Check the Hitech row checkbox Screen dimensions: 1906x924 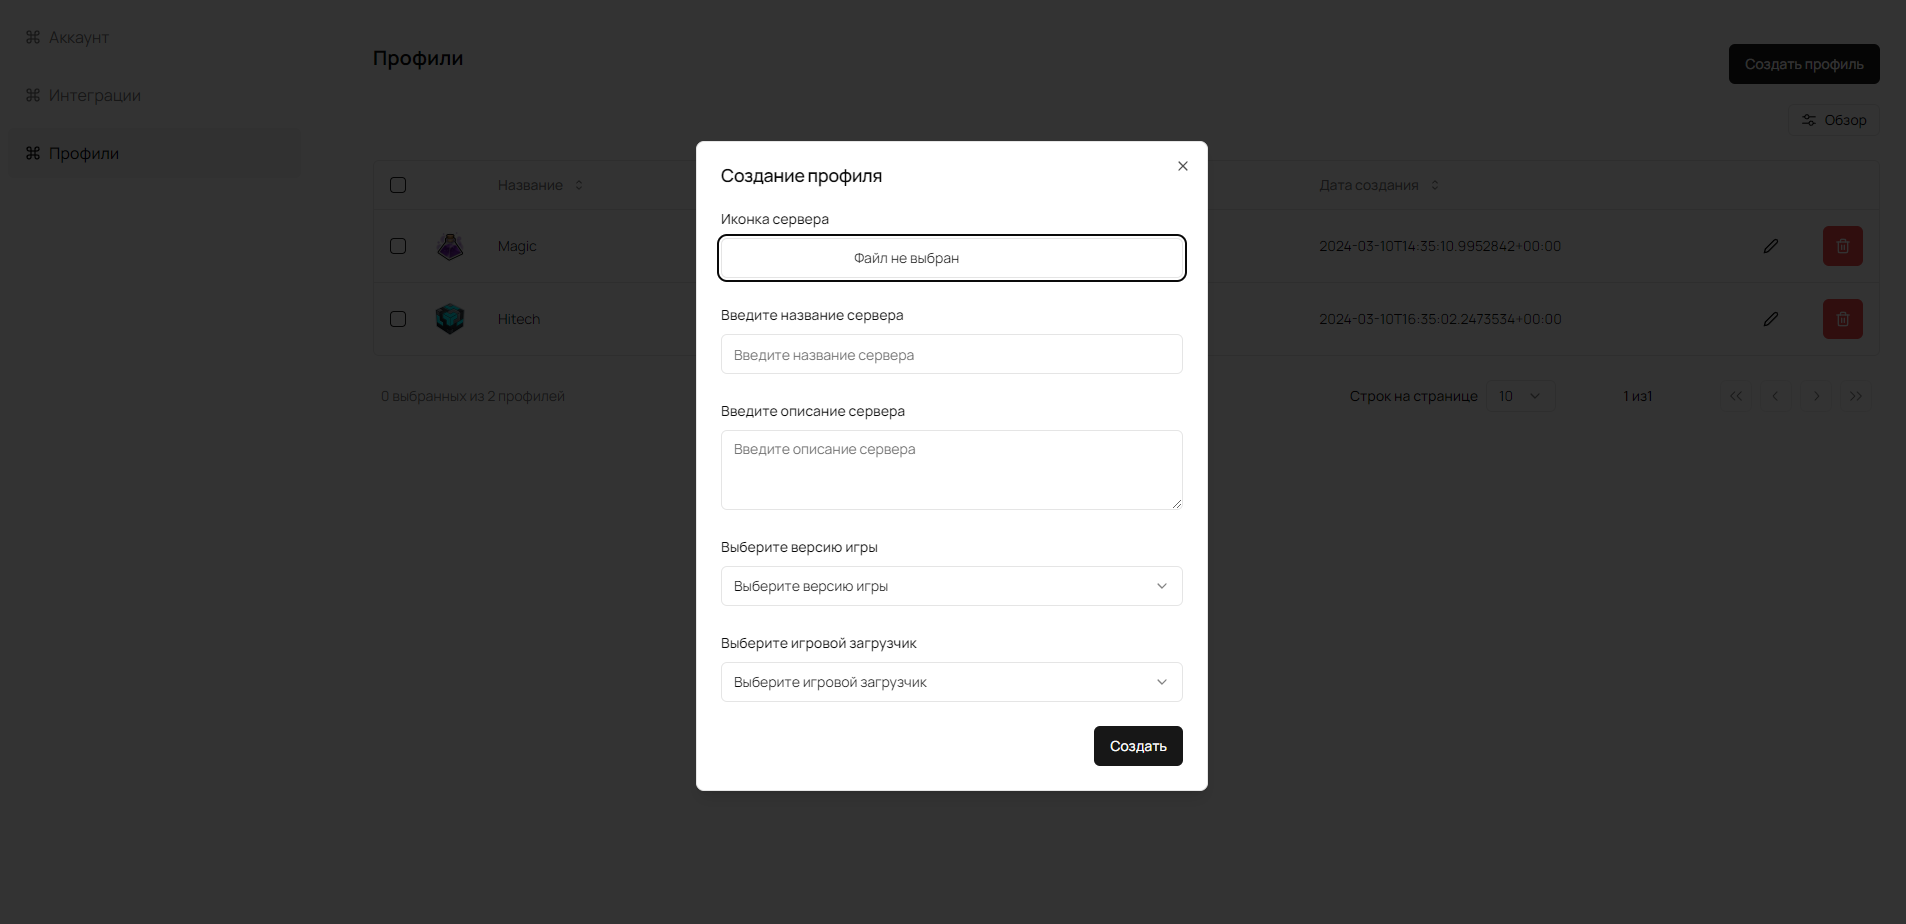point(398,319)
